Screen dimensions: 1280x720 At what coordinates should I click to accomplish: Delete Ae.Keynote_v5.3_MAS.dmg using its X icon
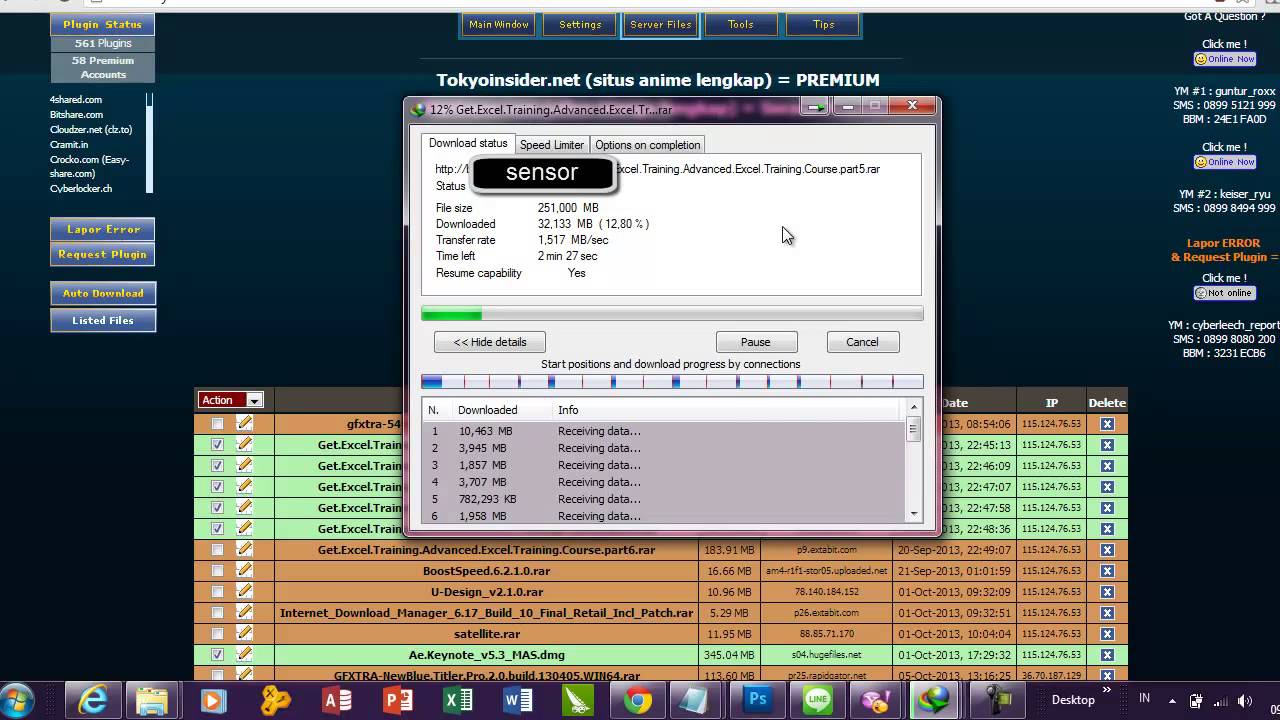[x=1107, y=655]
